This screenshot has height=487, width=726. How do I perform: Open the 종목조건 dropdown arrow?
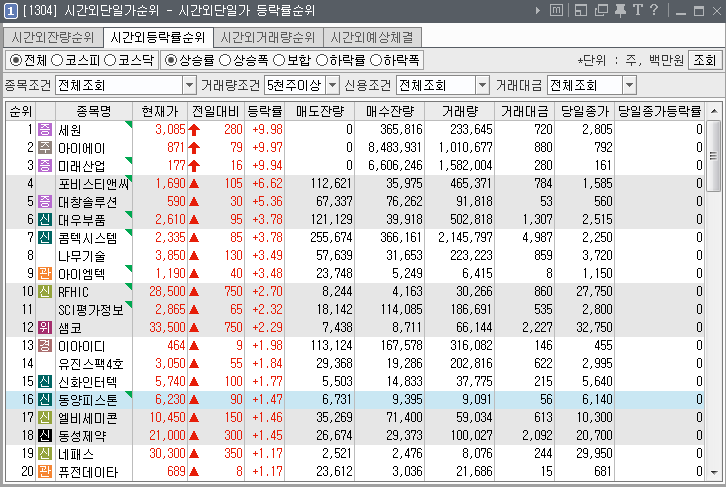coord(189,85)
